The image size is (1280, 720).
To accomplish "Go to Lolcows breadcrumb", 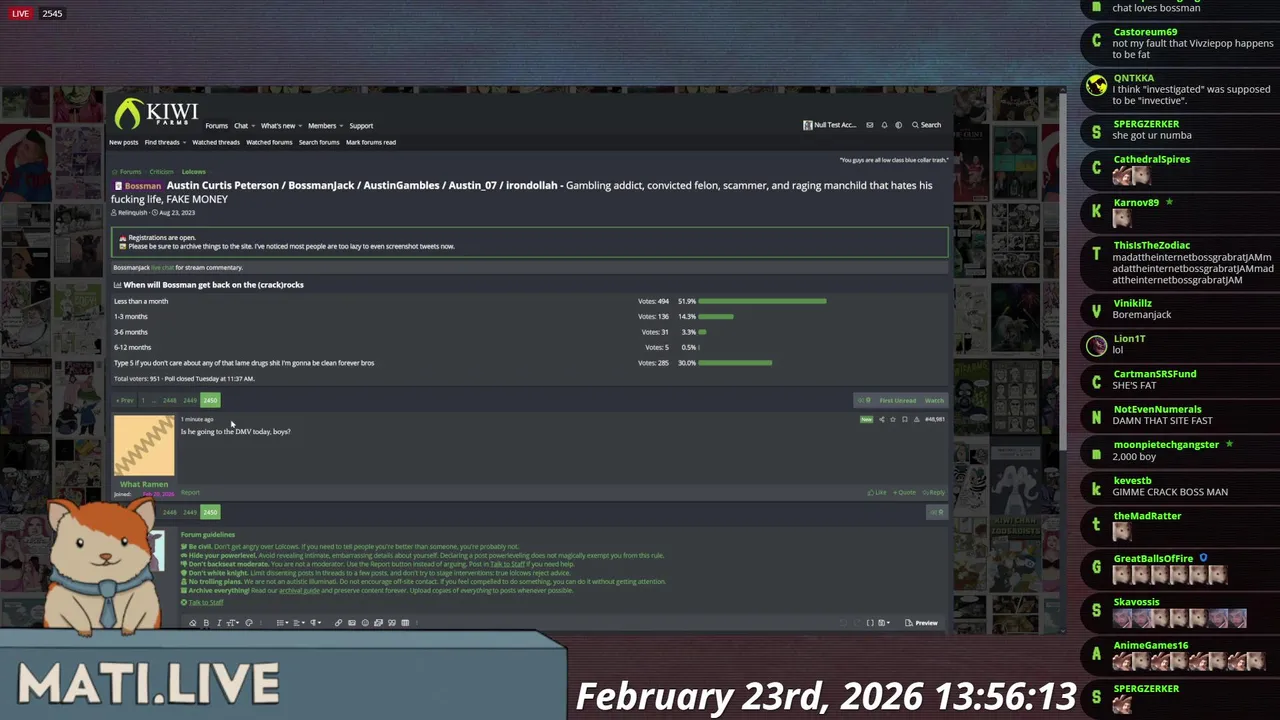I will (x=193, y=172).
